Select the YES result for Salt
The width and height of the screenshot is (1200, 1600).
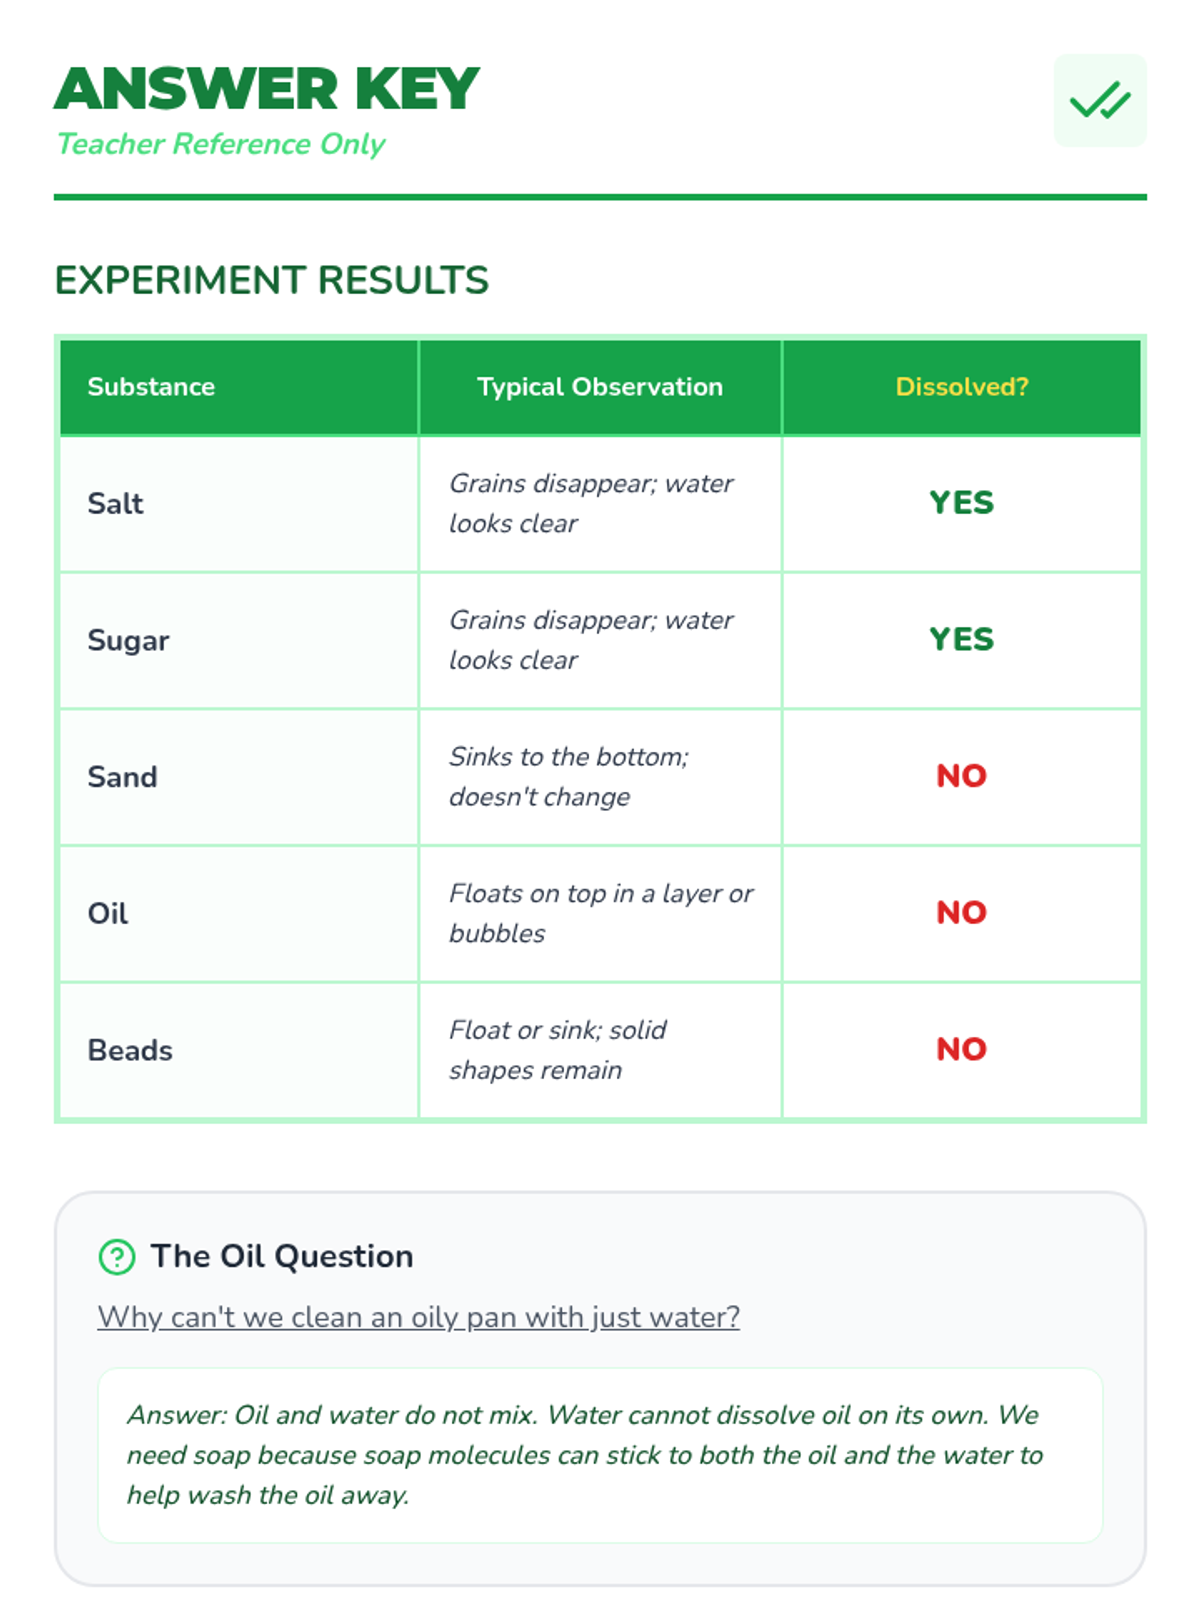tap(962, 503)
